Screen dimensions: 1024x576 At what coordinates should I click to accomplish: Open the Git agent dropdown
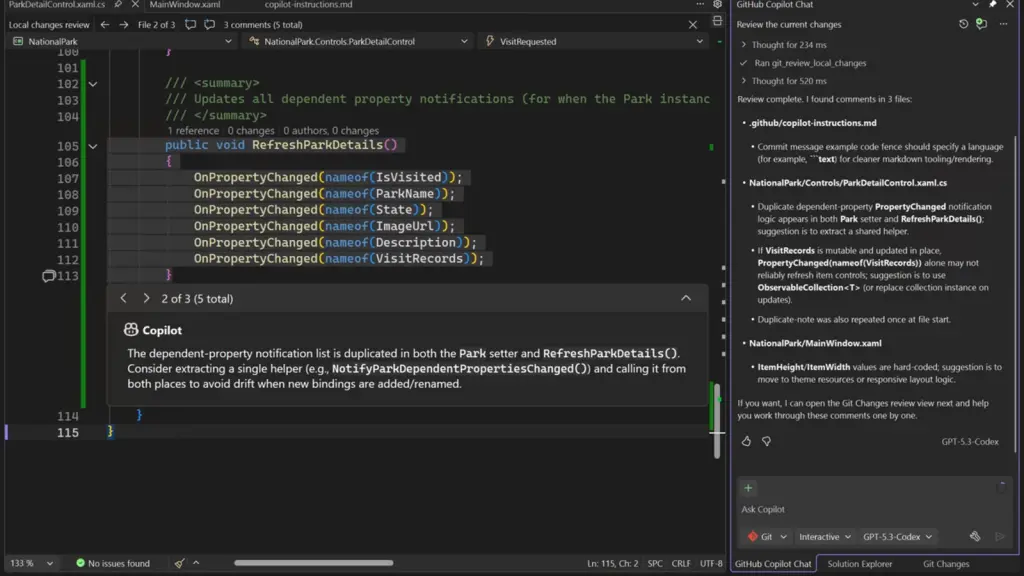point(767,537)
